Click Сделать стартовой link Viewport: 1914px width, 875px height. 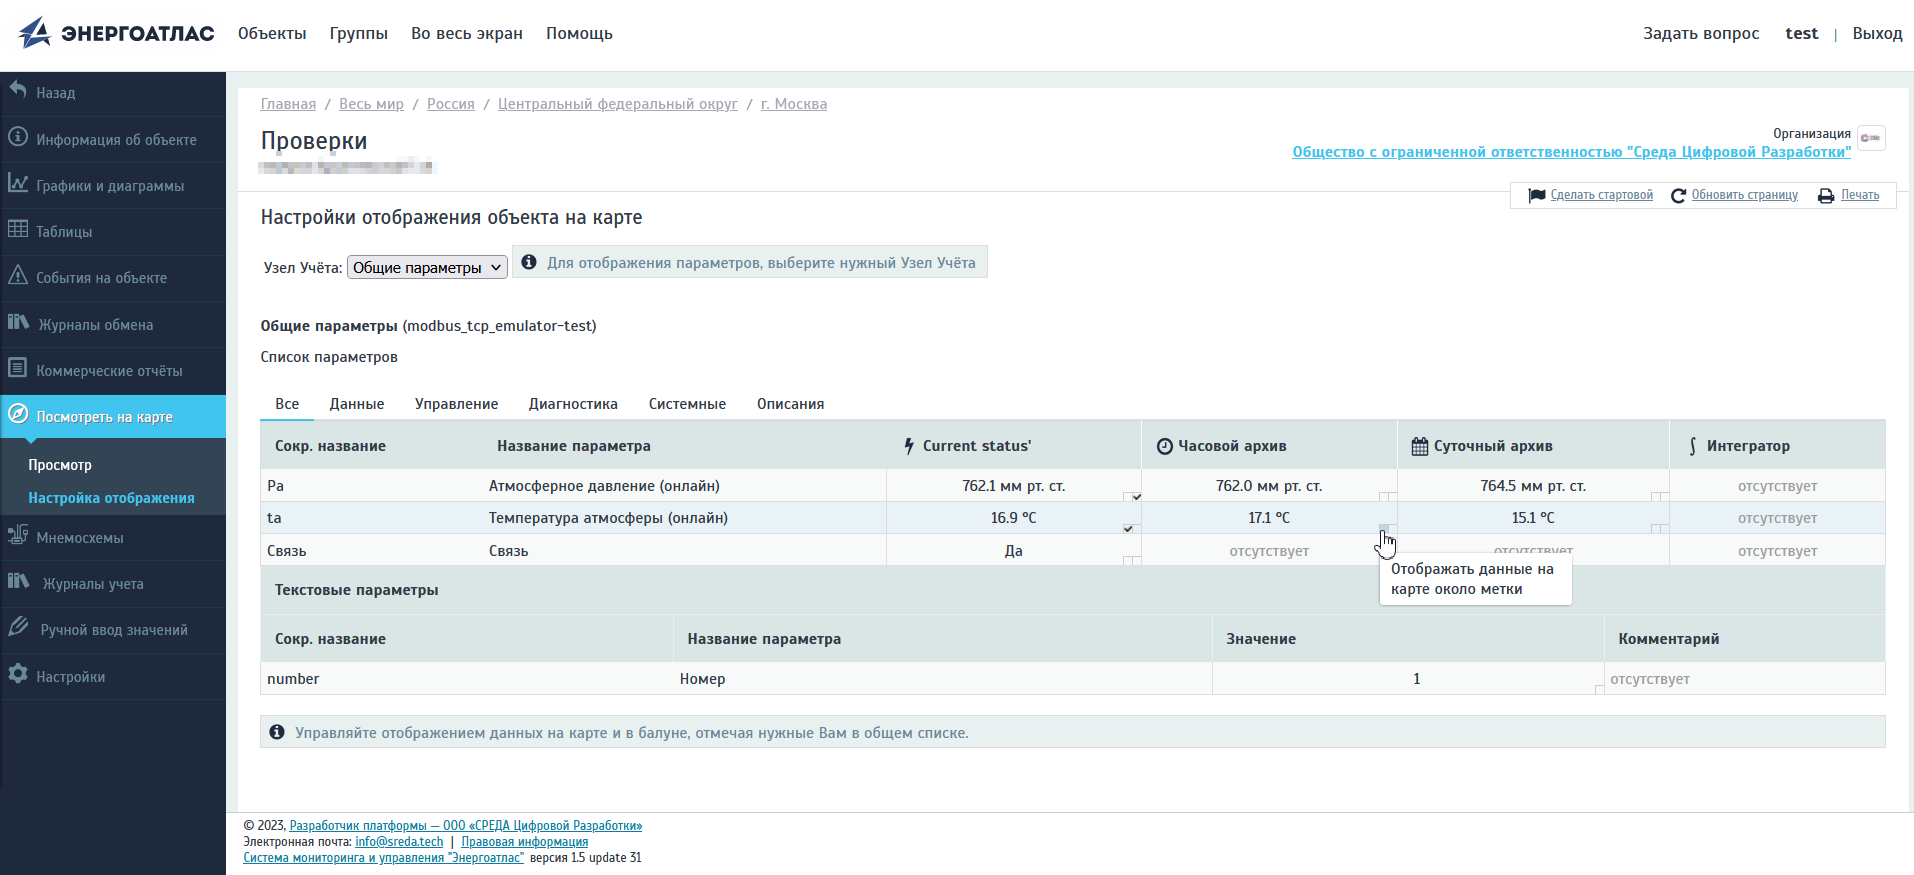coord(1601,195)
